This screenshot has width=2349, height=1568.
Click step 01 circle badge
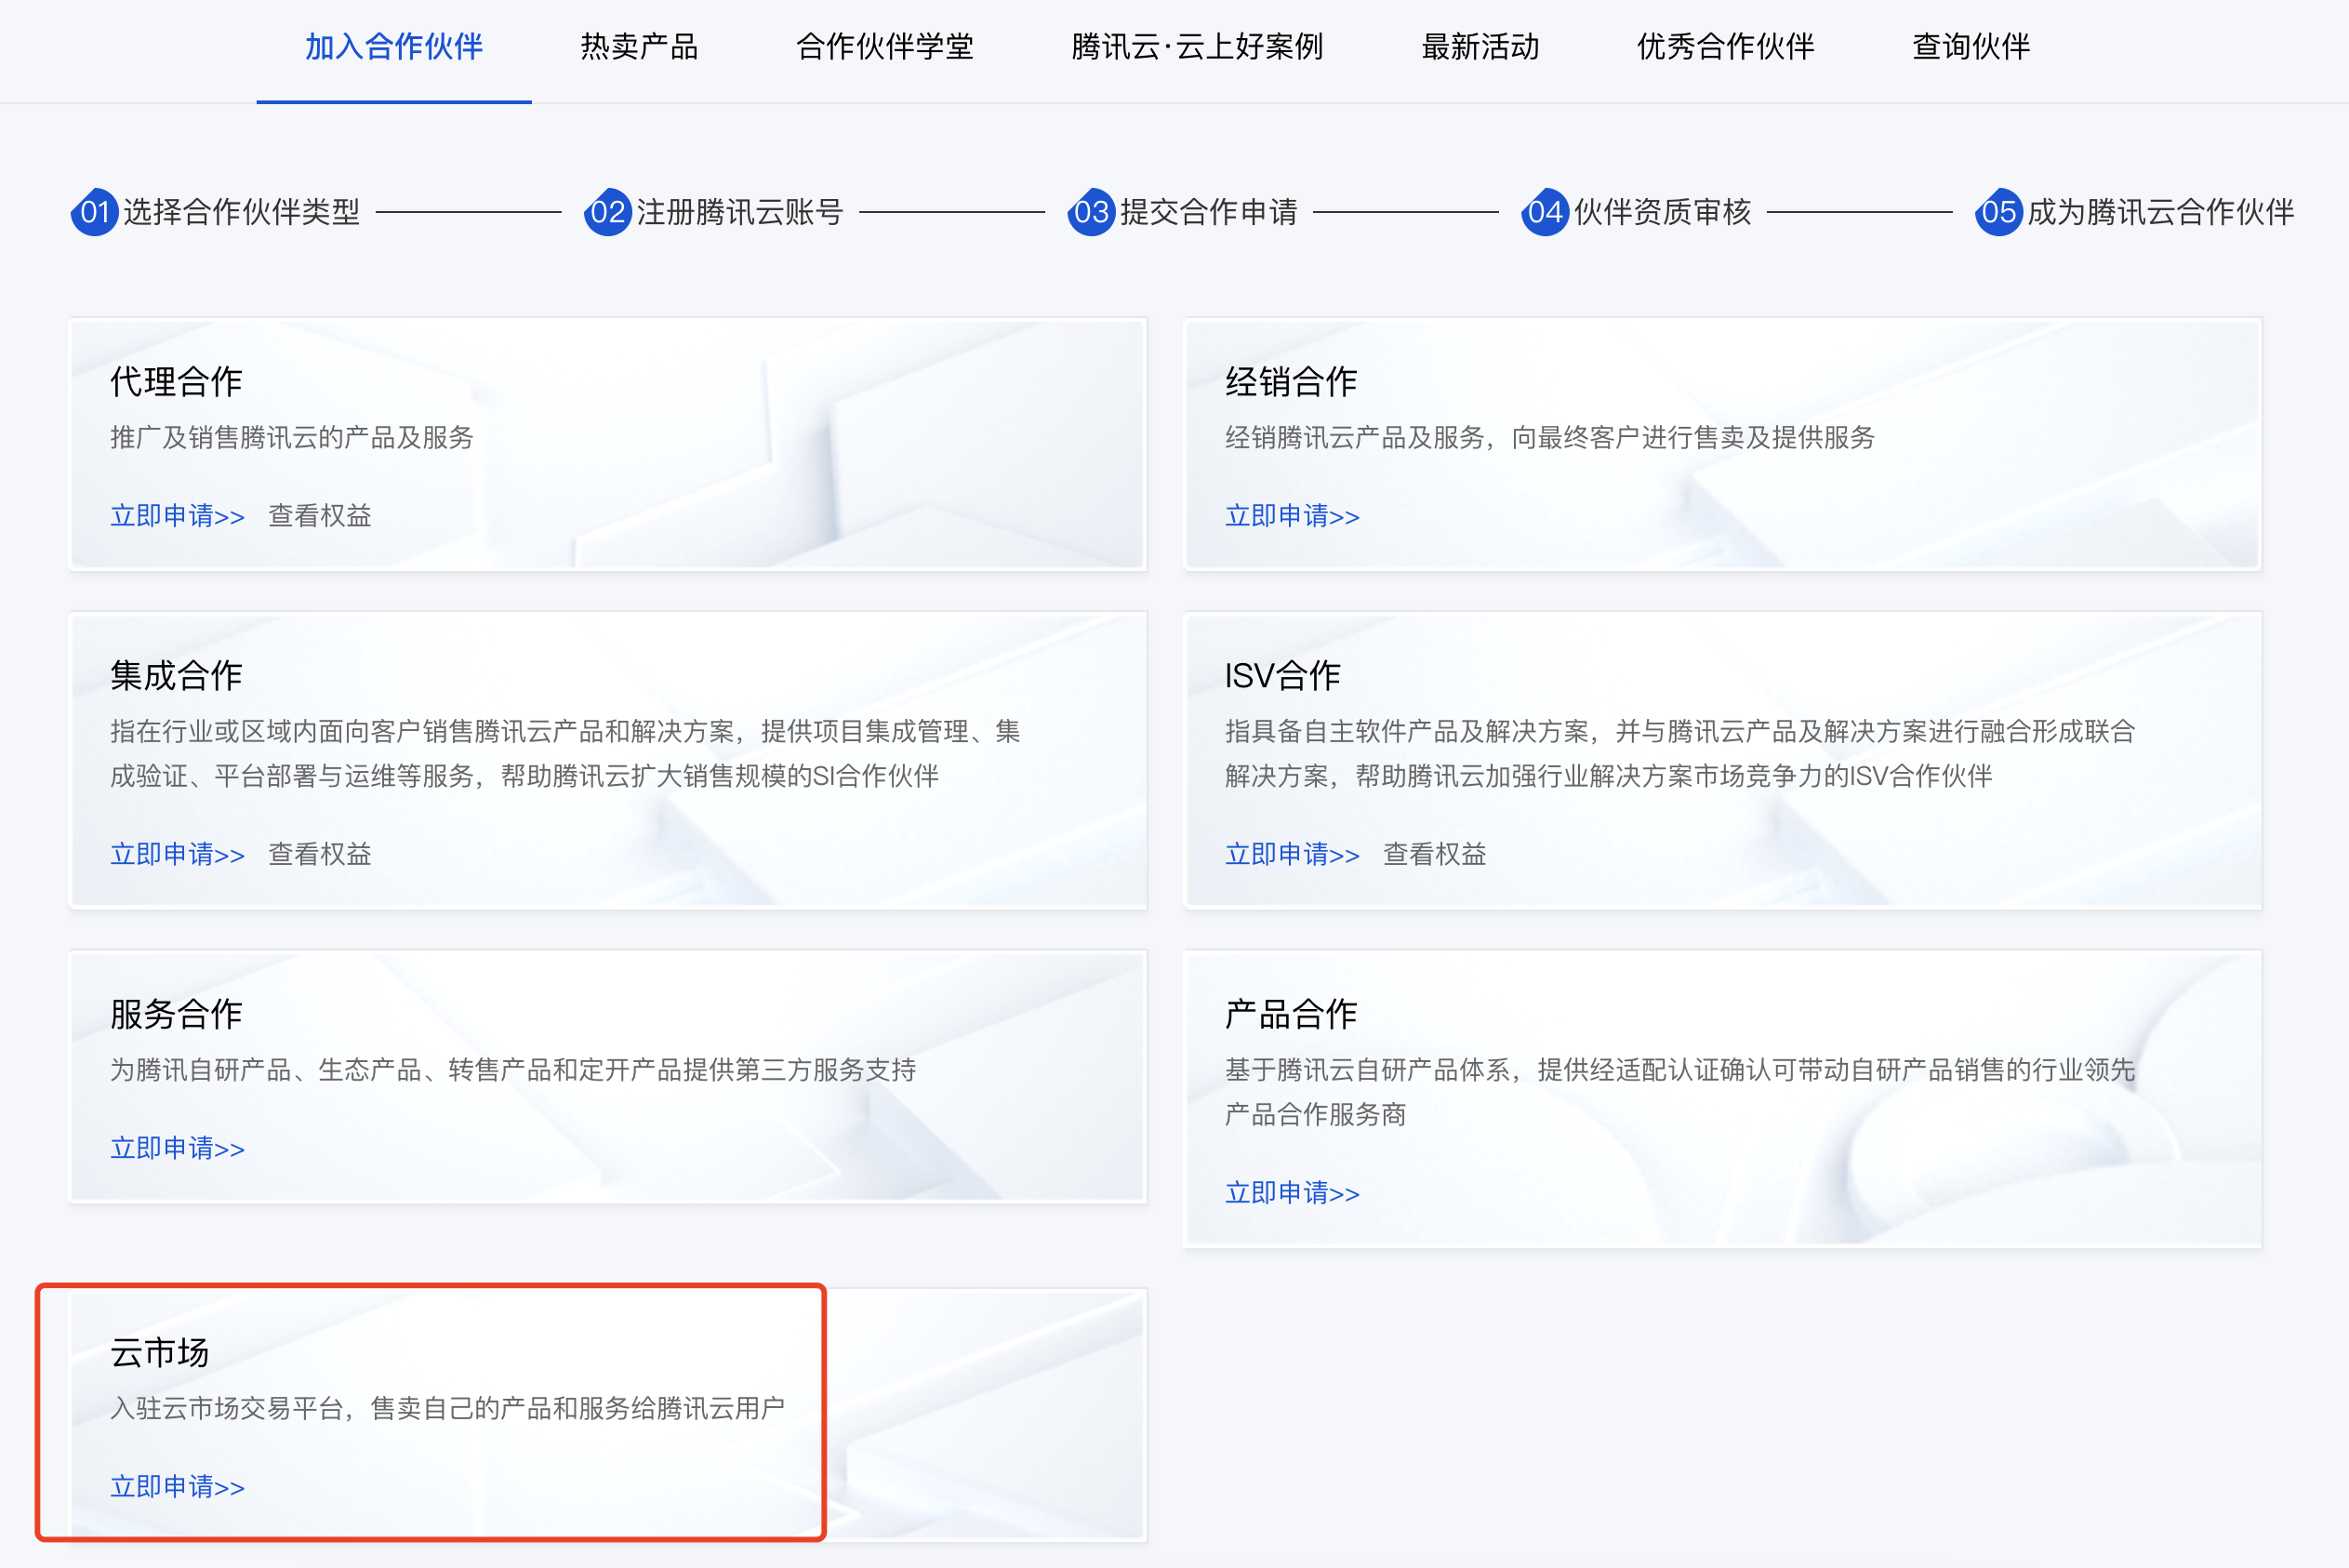click(95, 212)
